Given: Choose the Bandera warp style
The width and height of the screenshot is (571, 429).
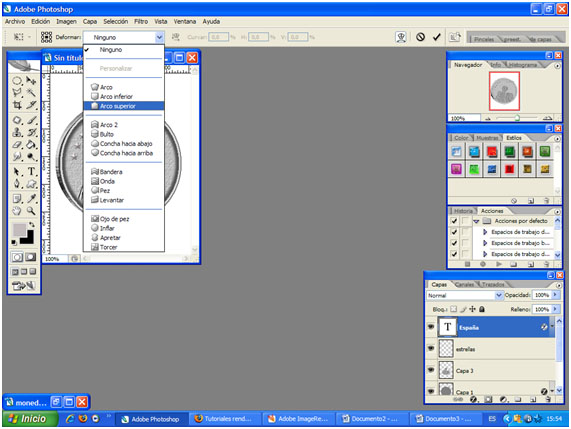Looking at the screenshot, I should click(x=124, y=172).
